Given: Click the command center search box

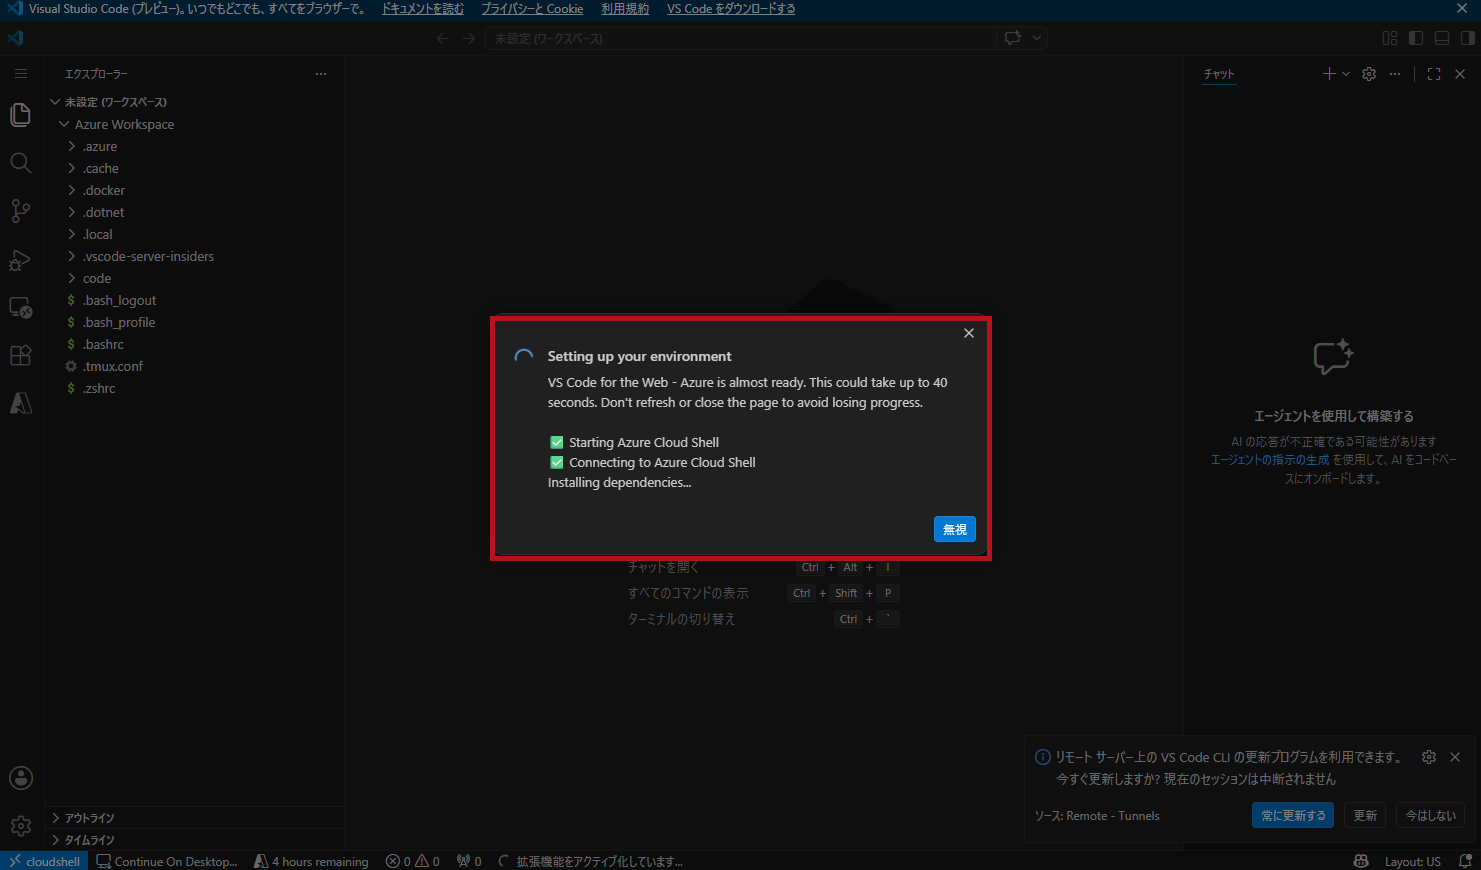Looking at the screenshot, I should [x=740, y=38].
